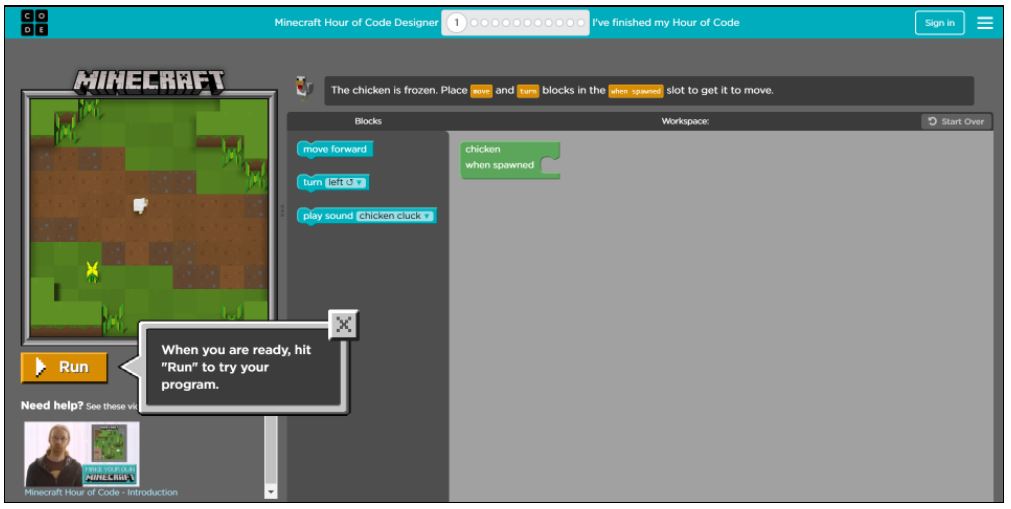1011x509 pixels.
Task: Click the scroll down arrow under help videos
Action: (271, 492)
